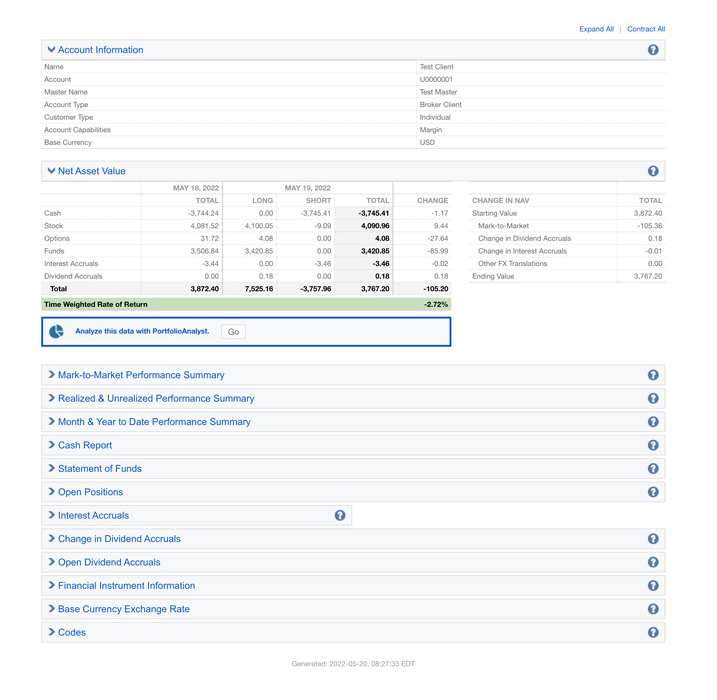Click help icon next to Codes section
This screenshot has width=717, height=700.
coord(653,632)
